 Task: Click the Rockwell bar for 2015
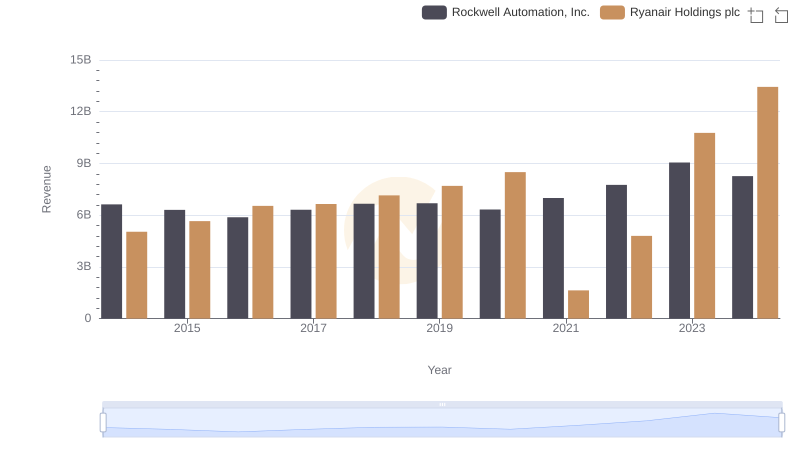pos(174,264)
